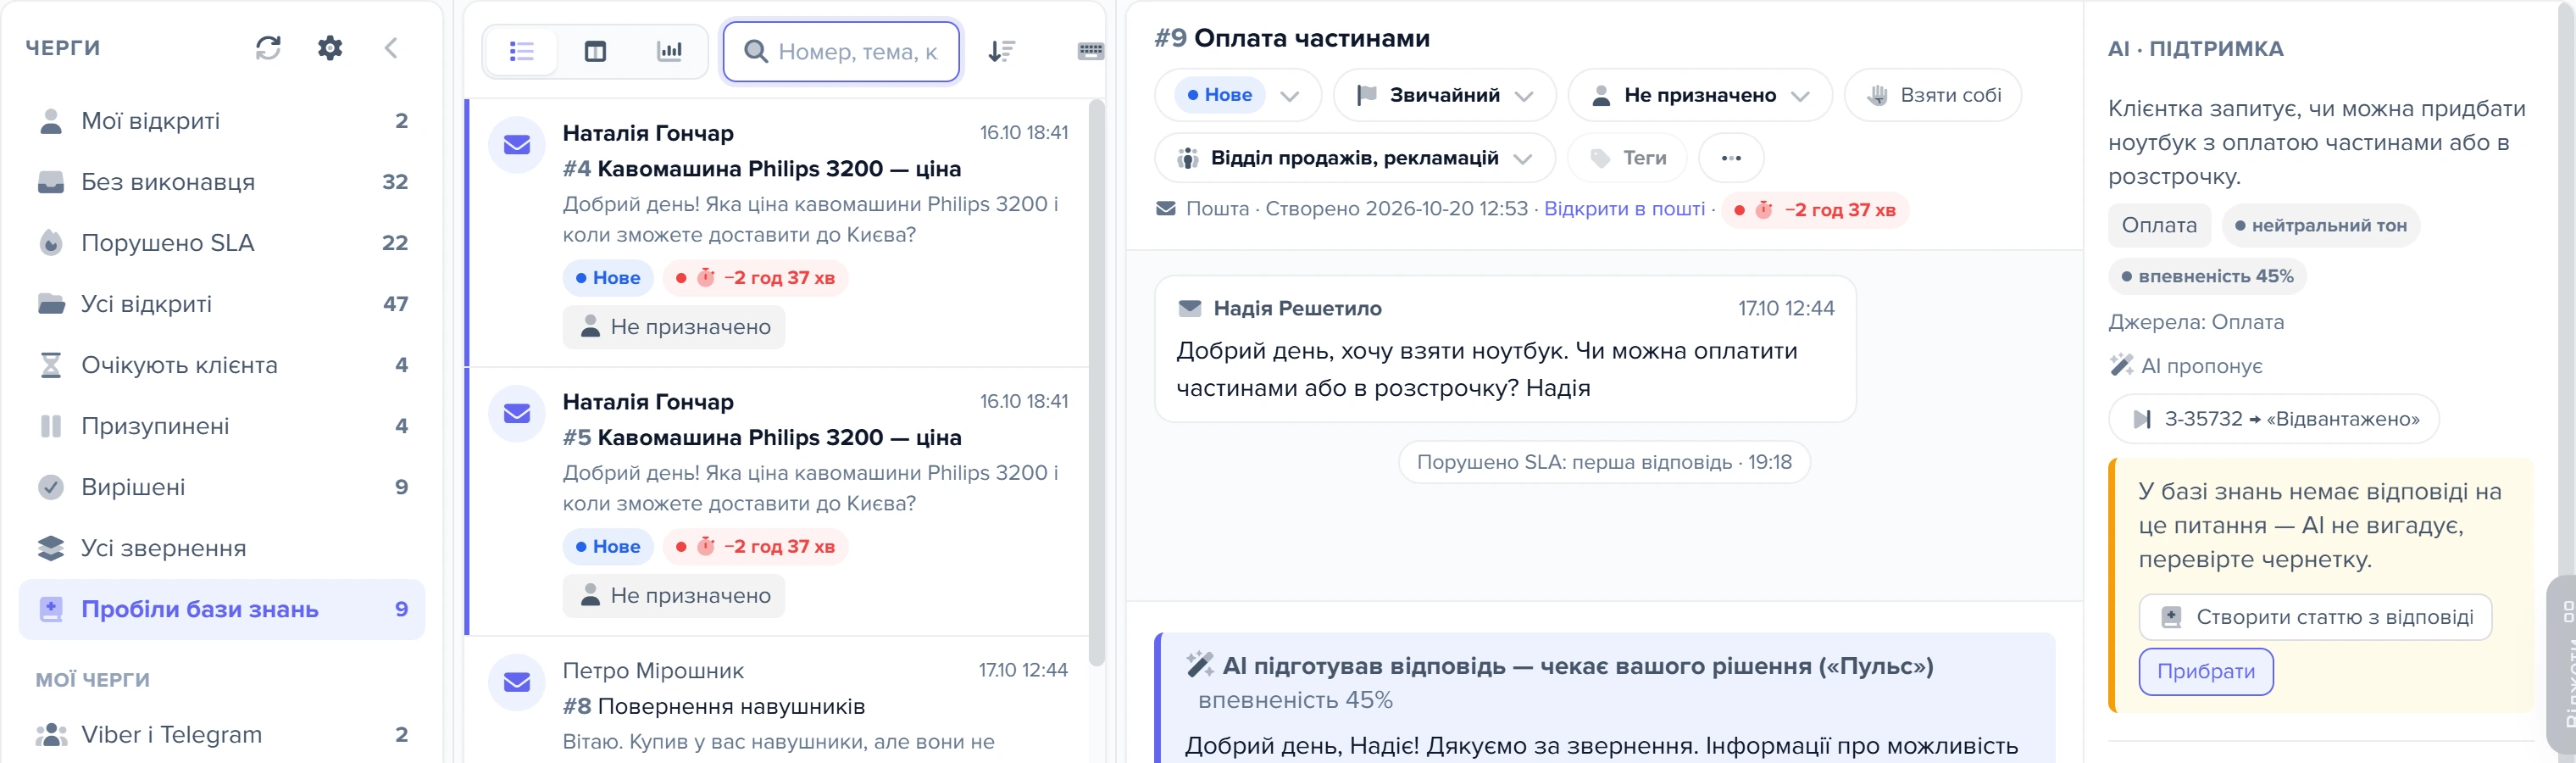
Task: Open the Порушено SLA queue
Action: pyautogui.click(x=222, y=243)
